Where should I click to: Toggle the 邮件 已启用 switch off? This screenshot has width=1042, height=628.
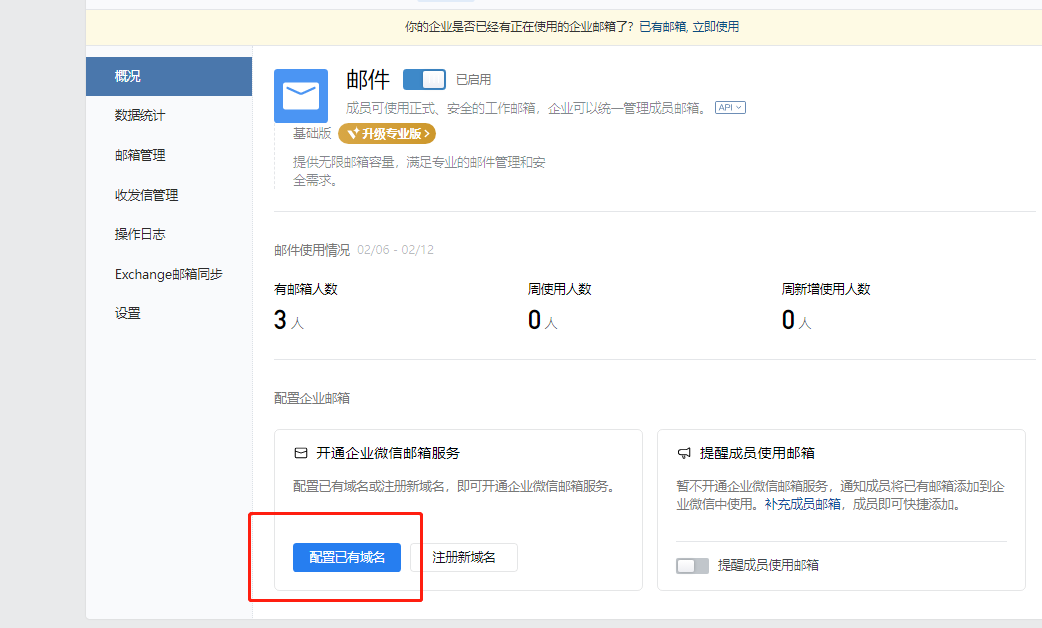click(x=424, y=78)
